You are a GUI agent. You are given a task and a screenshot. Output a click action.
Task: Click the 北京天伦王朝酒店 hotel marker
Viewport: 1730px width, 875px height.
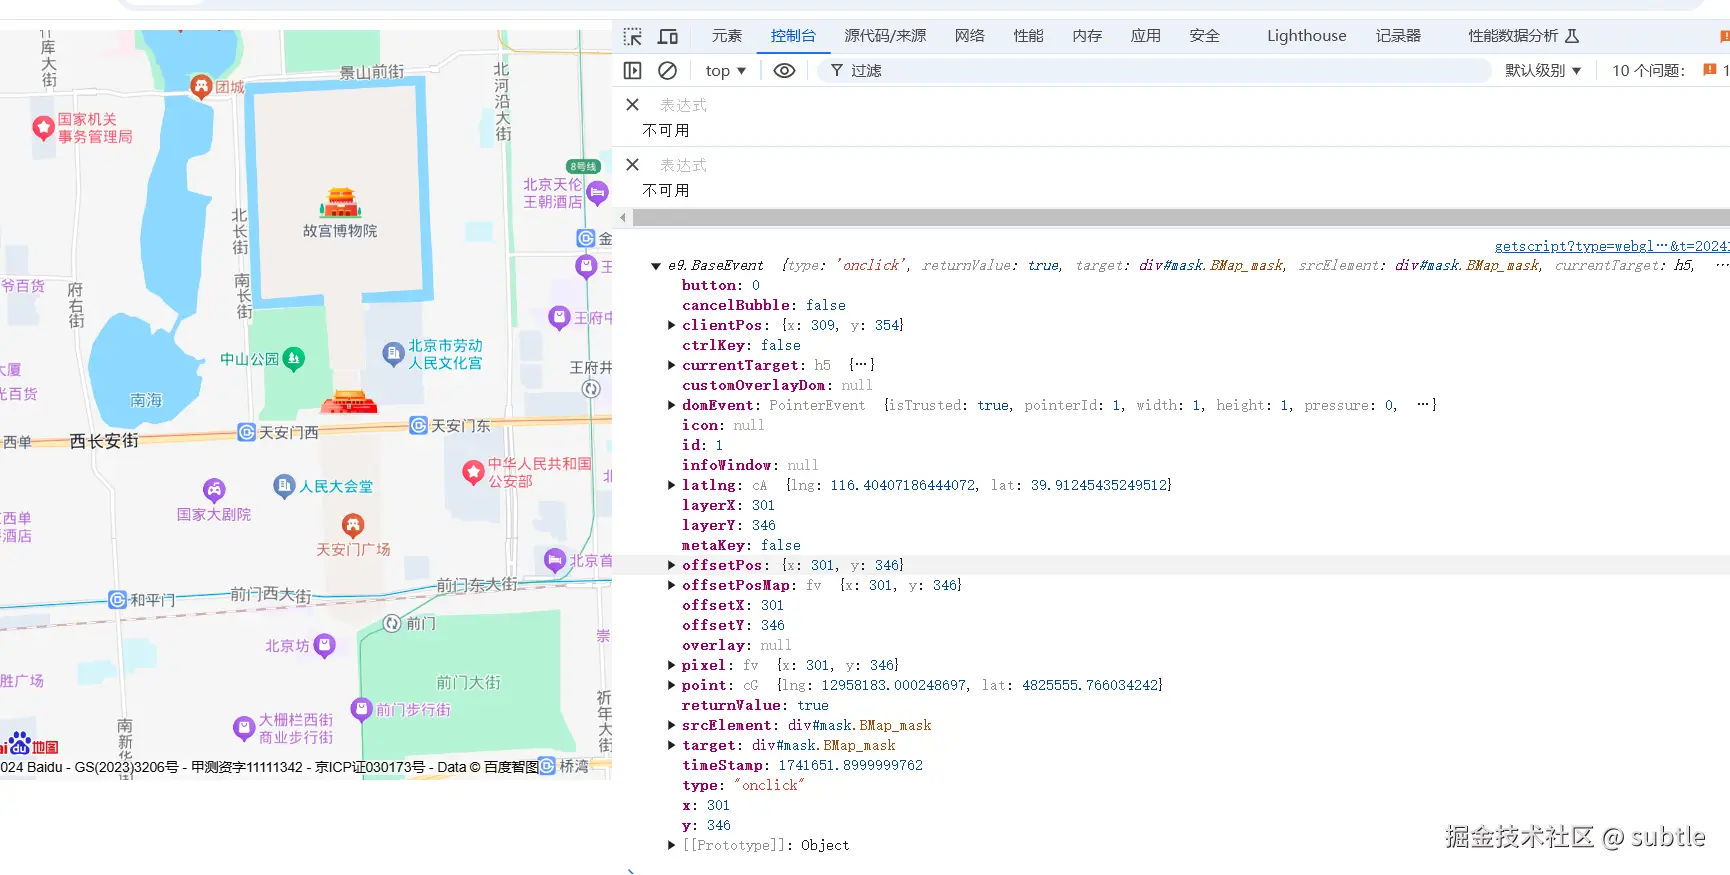click(x=597, y=193)
